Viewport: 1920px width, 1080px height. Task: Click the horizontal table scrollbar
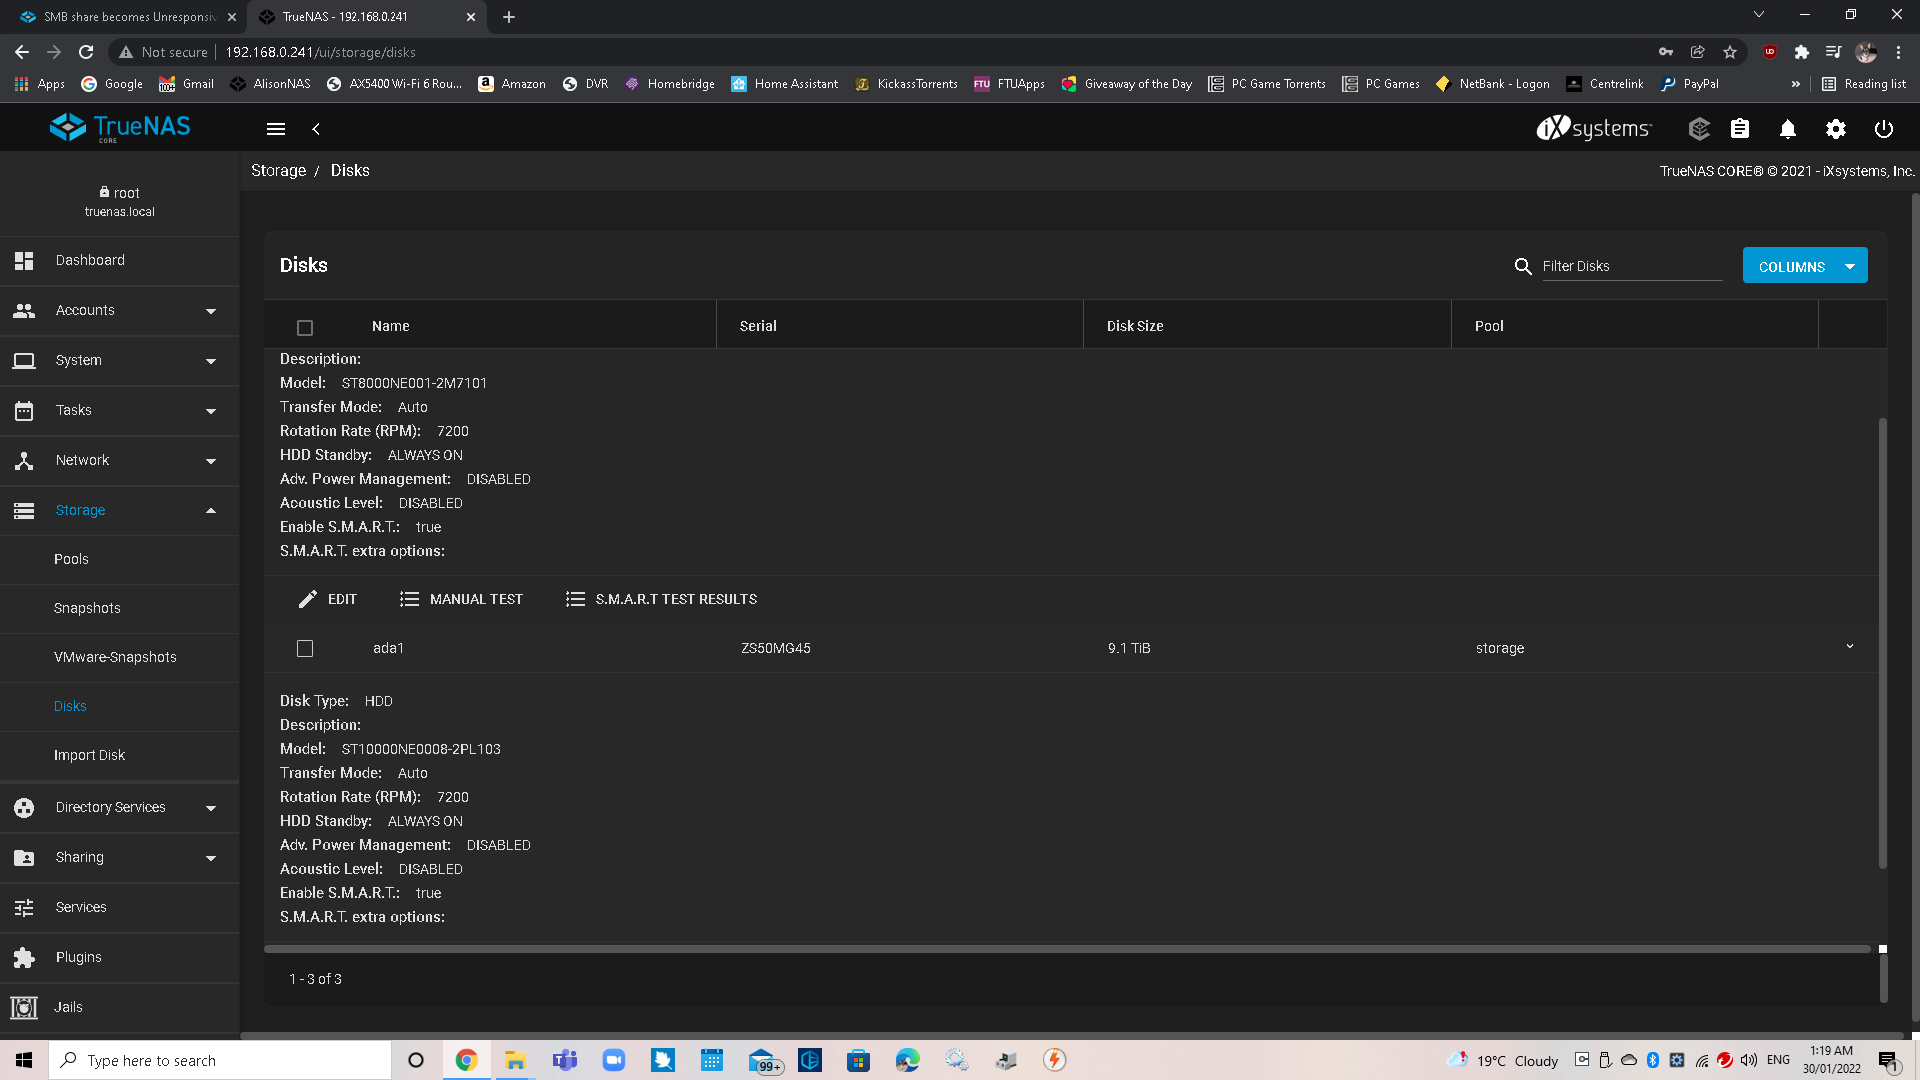pos(1066,948)
